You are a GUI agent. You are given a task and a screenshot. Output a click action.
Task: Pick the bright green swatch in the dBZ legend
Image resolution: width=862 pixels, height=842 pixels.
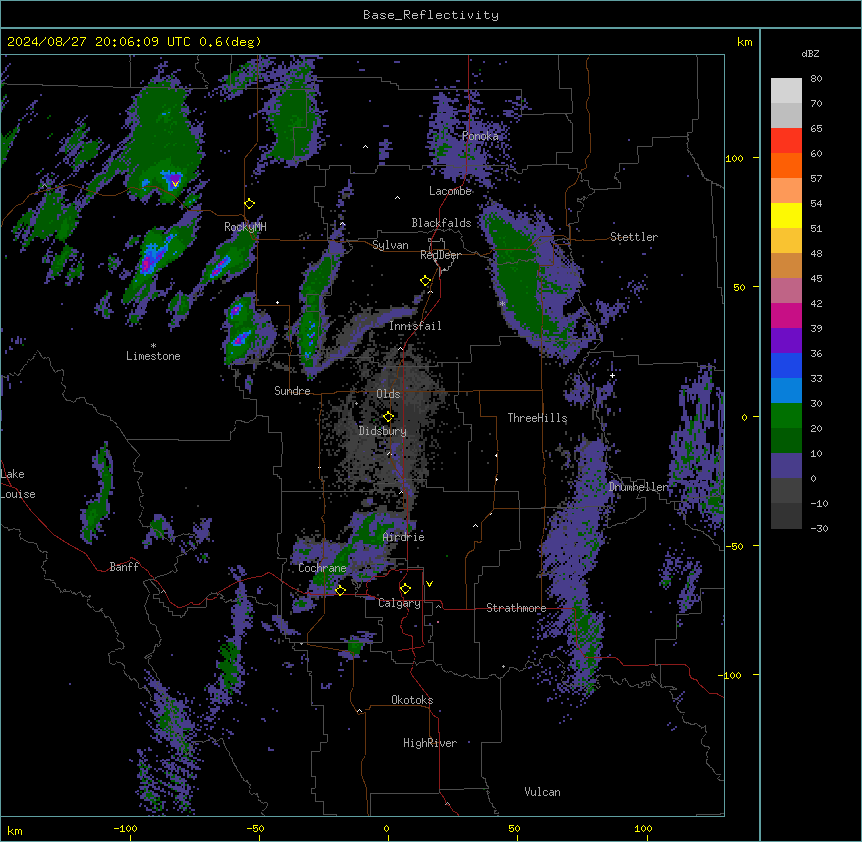(x=786, y=416)
